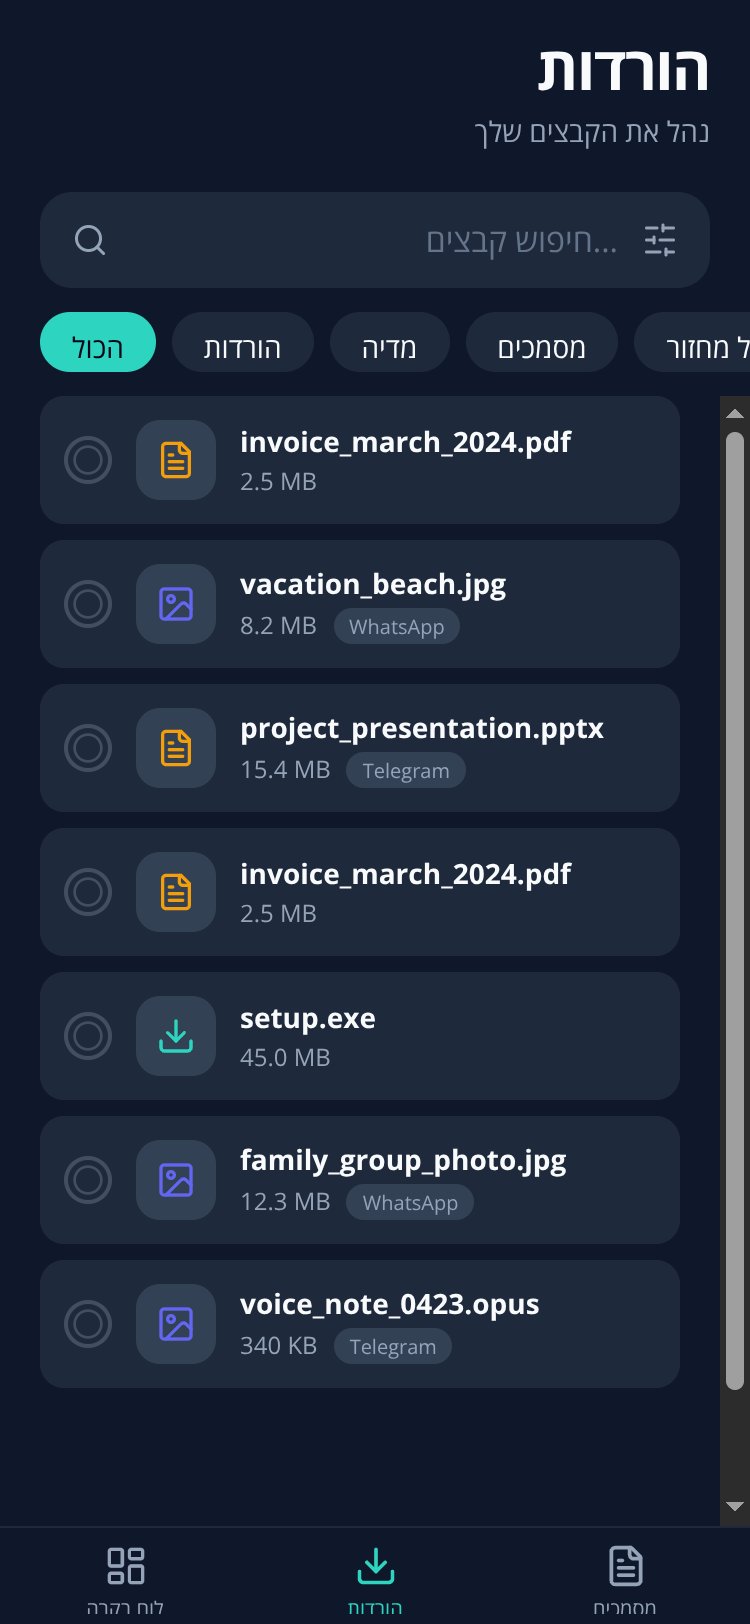Select the invoice radio circle above setup.exe
The height and width of the screenshot is (1624, 750).
pos(88,892)
